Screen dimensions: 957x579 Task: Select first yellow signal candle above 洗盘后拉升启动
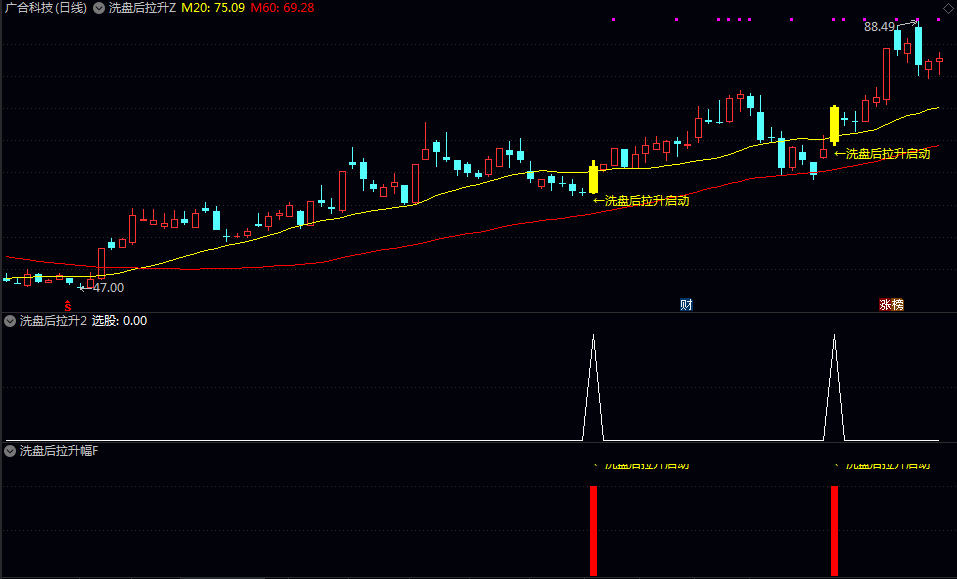[x=593, y=178]
